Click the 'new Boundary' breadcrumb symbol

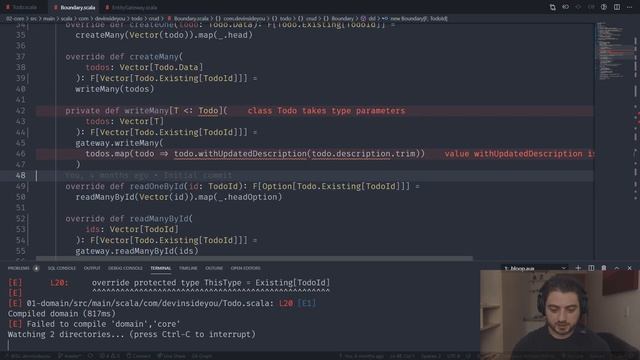pos(415,19)
